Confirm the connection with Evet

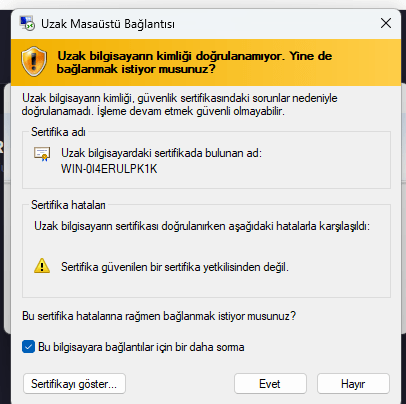[x=270, y=384]
